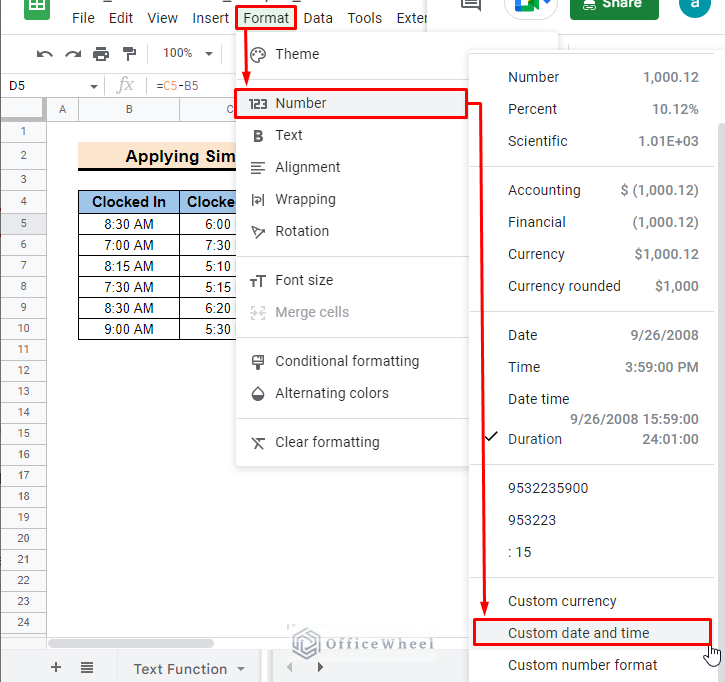This screenshot has height=682, width=725.
Task: Click the Rotation icon
Action: click(258, 232)
